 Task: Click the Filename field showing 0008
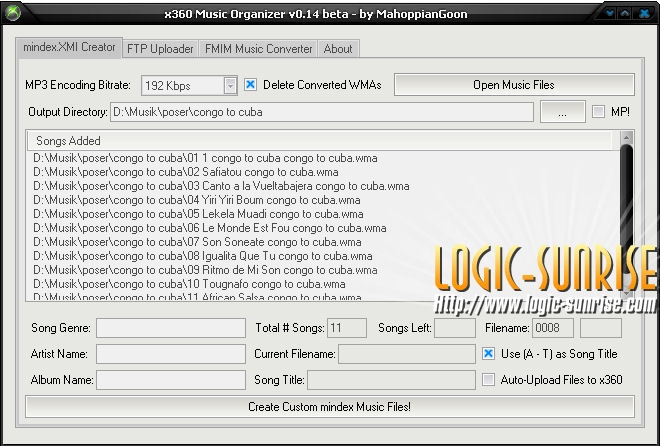[x=553, y=328]
